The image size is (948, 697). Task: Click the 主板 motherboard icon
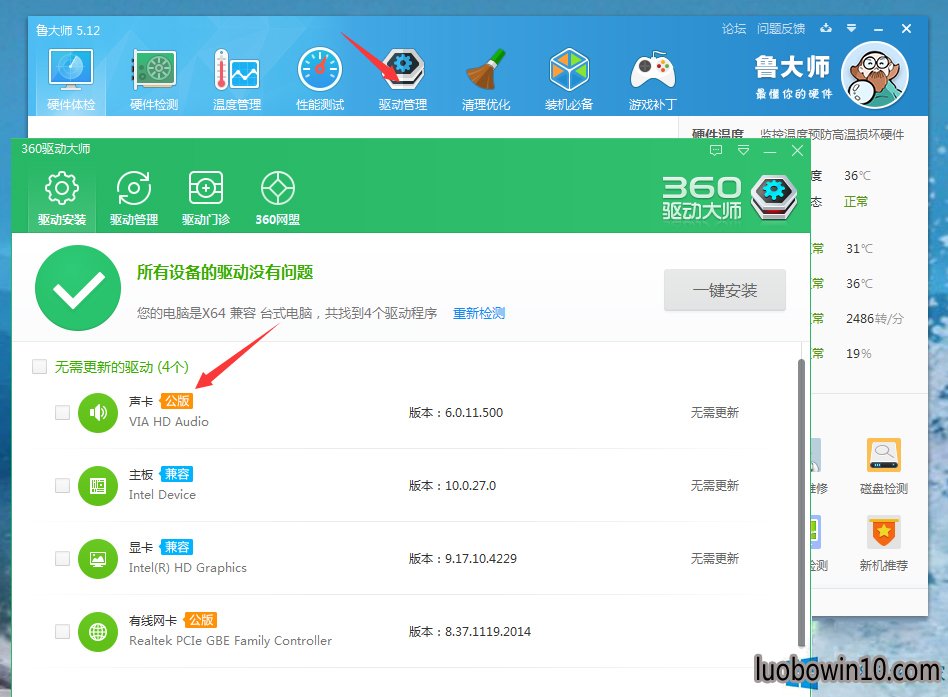(98, 485)
